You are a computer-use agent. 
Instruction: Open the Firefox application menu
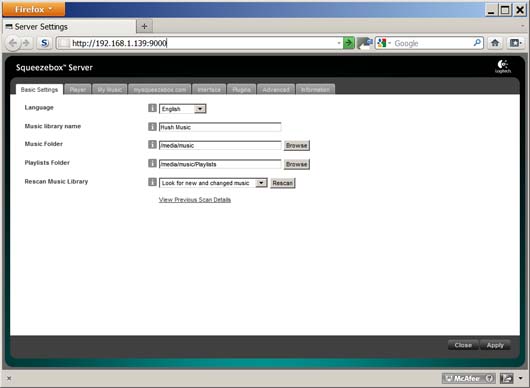33,9
